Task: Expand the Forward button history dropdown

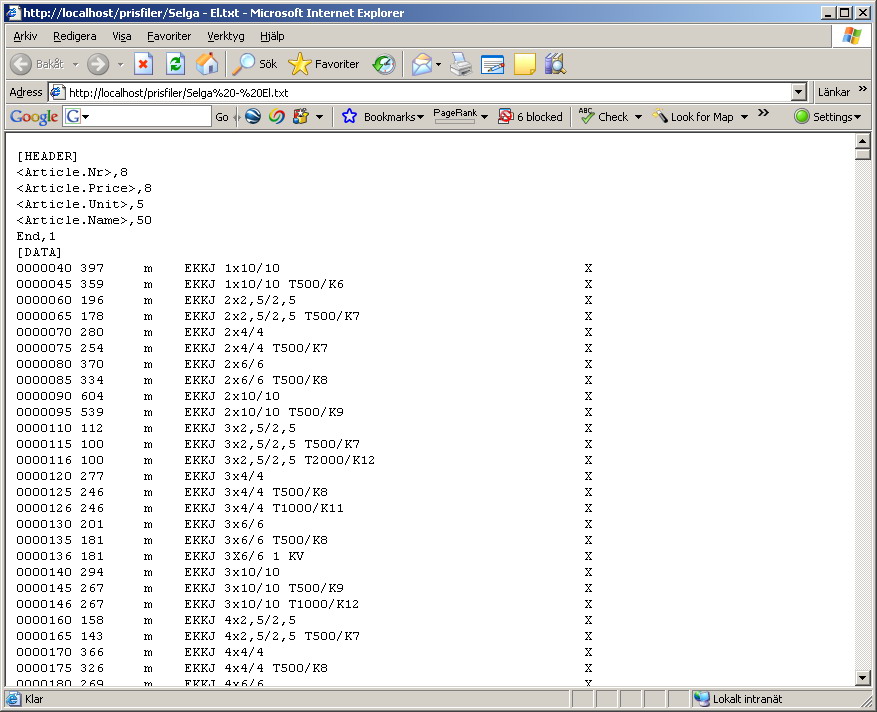Action: [120, 64]
